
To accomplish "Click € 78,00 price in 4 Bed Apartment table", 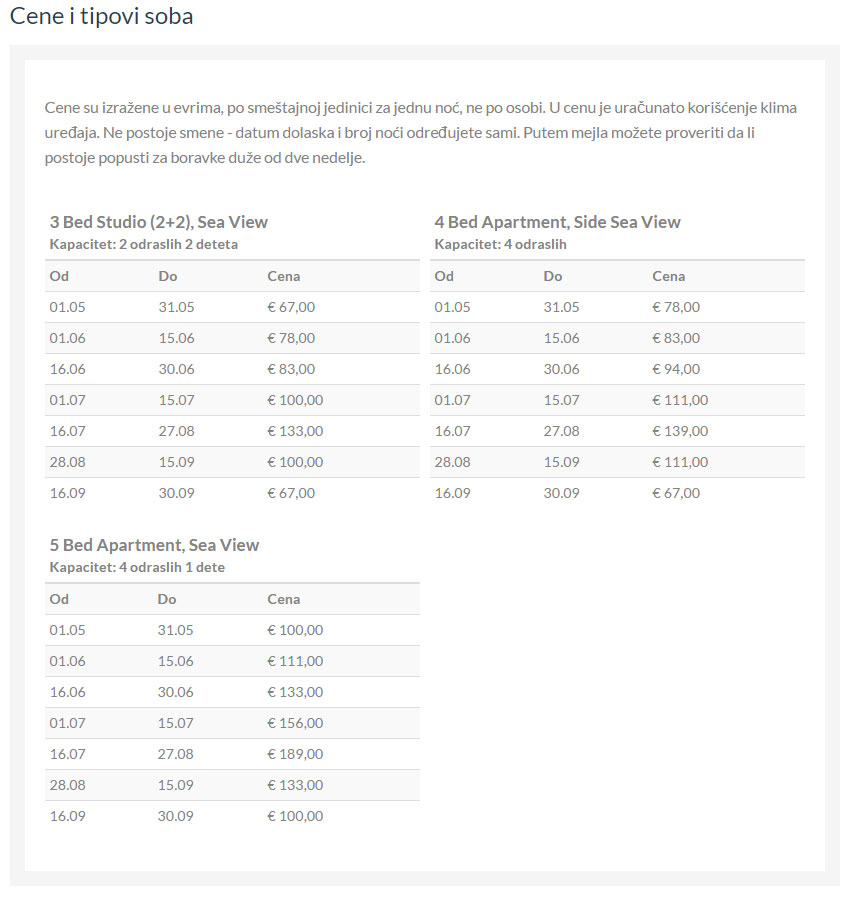I will 676,307.
